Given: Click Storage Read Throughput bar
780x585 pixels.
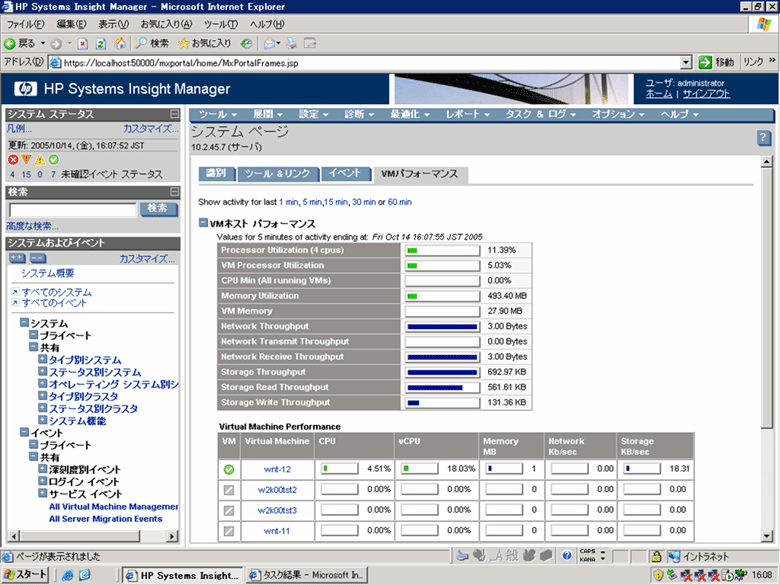Looking at the screenshot, I should coord(442,388).
